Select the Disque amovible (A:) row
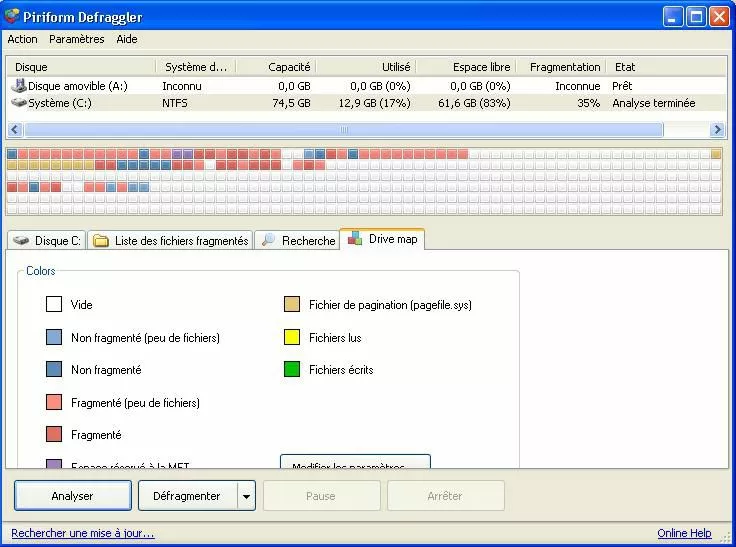This screenshot has width=736, height=547. (366, 86)
